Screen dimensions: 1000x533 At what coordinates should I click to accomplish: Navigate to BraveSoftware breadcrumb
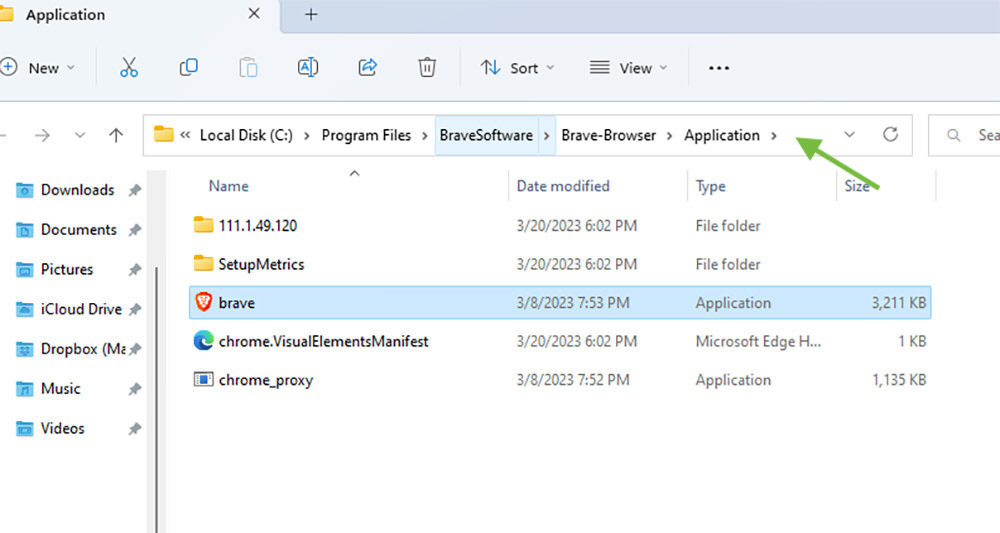click(x=486, y=135)
